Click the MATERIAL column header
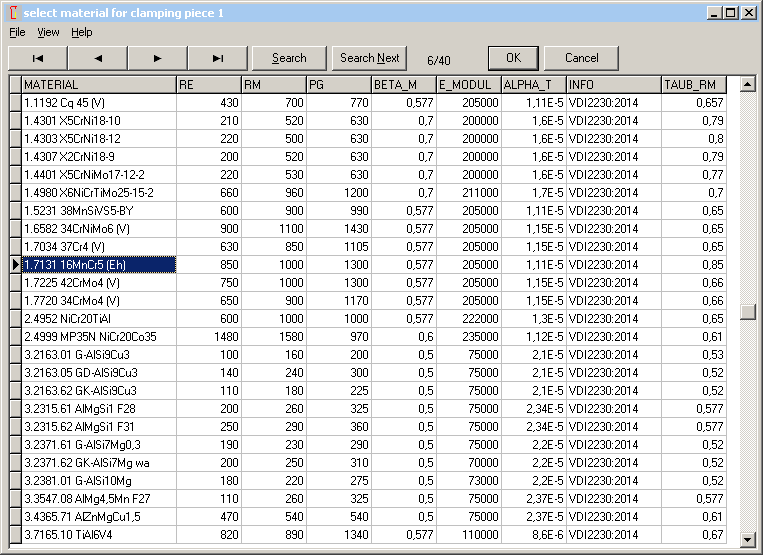The height and width of the screenshot is (555, 763). coord(98,85)
